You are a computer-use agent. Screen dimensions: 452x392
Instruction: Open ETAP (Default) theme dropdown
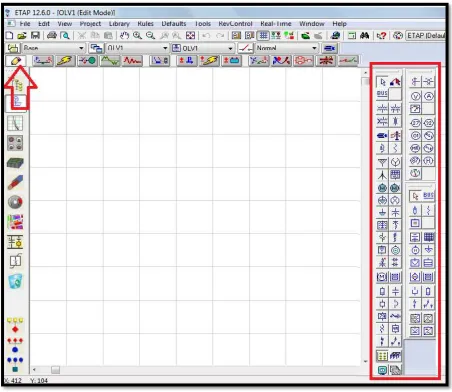[425, 35]
